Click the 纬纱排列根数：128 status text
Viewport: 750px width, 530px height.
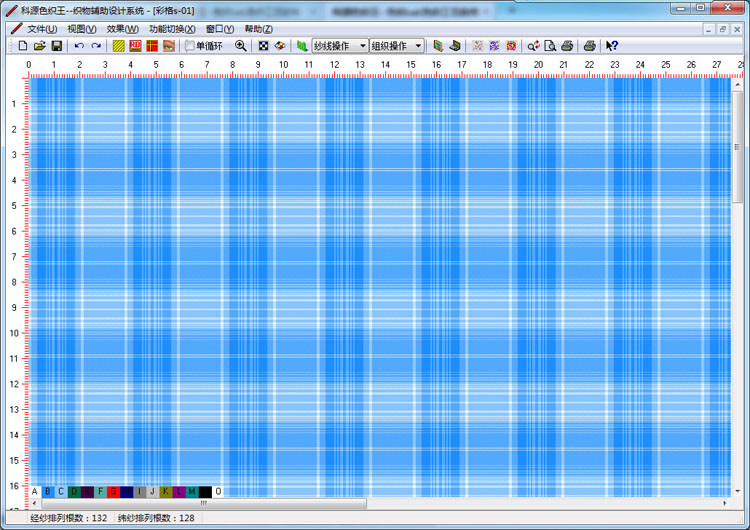[156, 518]
